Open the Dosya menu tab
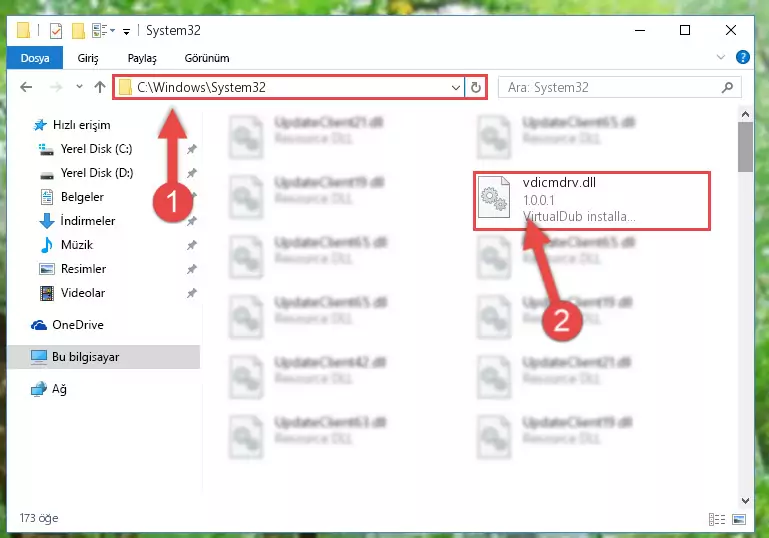 pos(35,58)
